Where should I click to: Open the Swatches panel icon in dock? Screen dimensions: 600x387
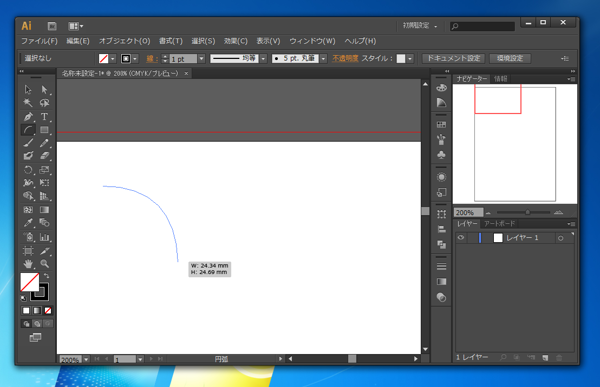point(441,125)
